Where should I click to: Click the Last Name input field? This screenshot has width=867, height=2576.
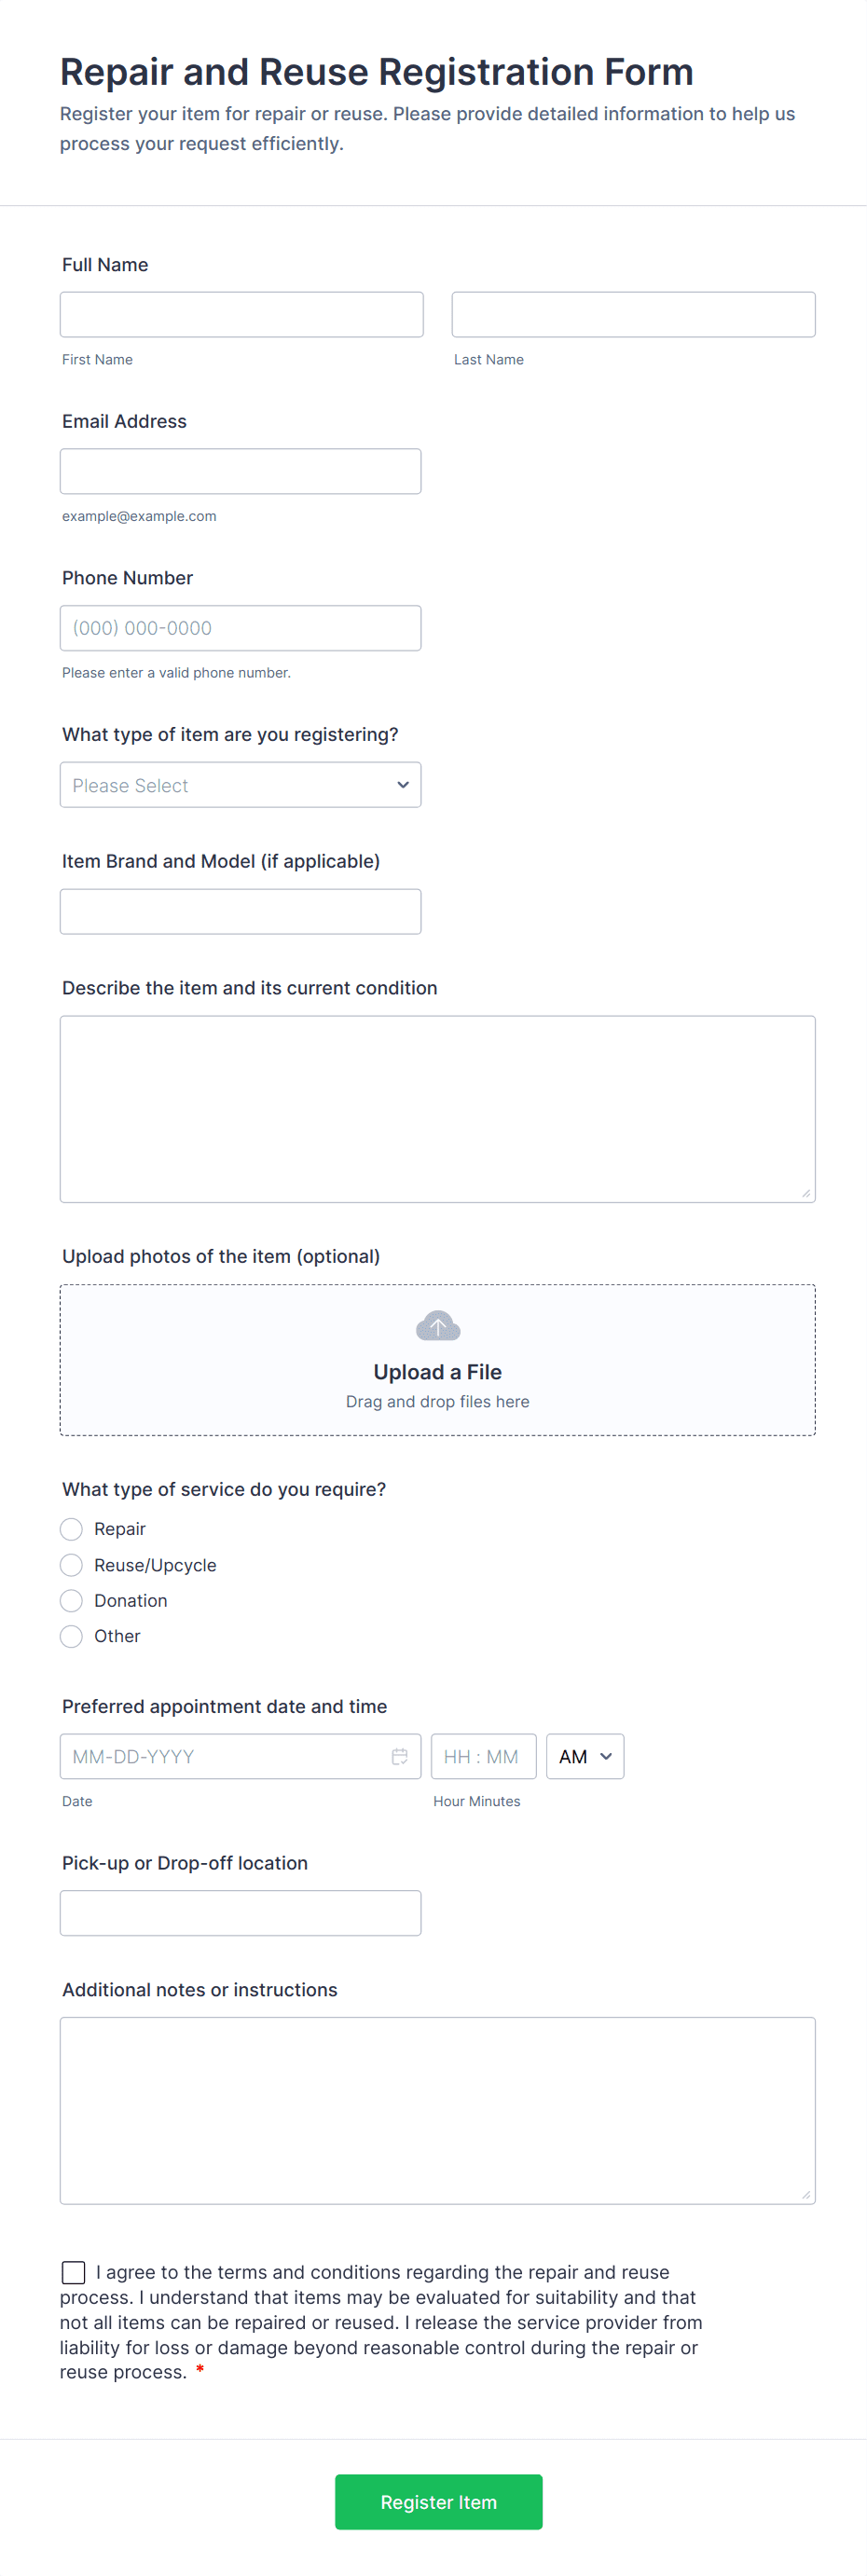632,314
